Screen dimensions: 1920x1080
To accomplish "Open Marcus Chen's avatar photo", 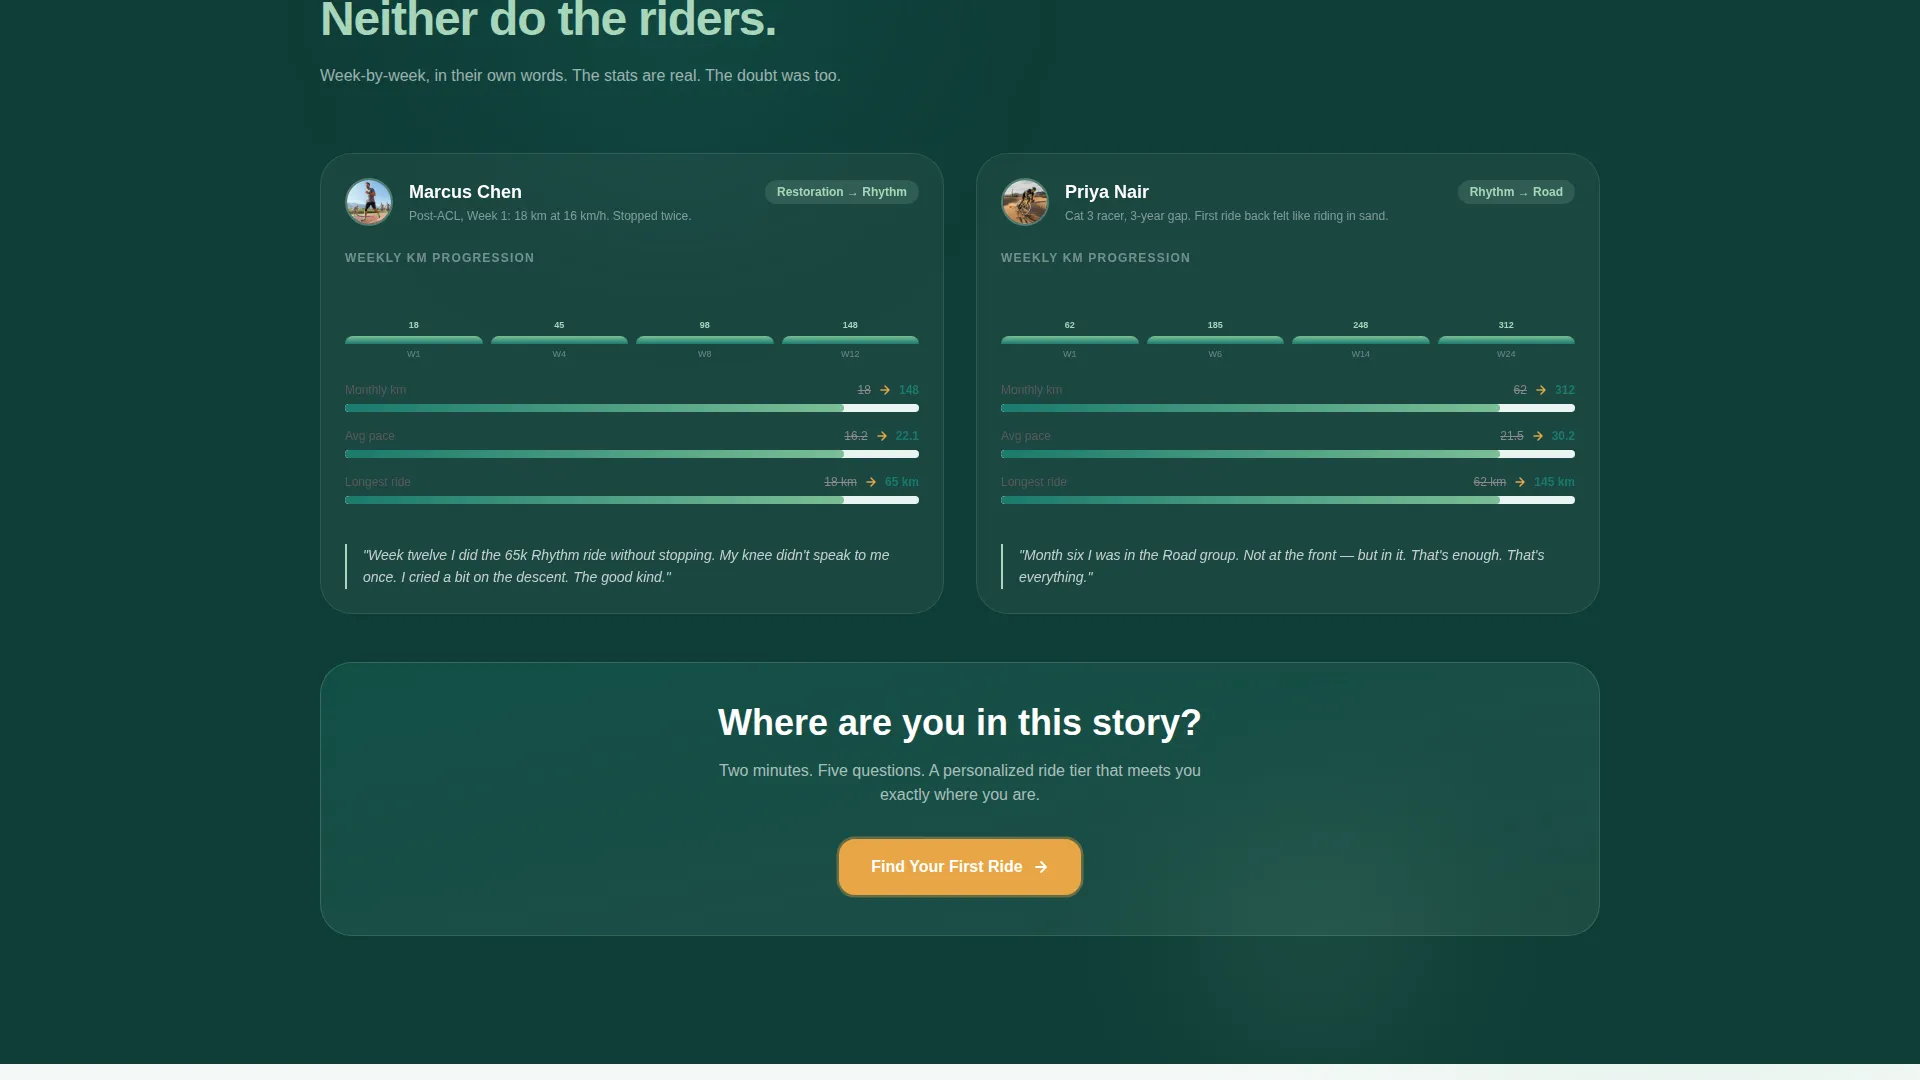I will coord(369,202).
